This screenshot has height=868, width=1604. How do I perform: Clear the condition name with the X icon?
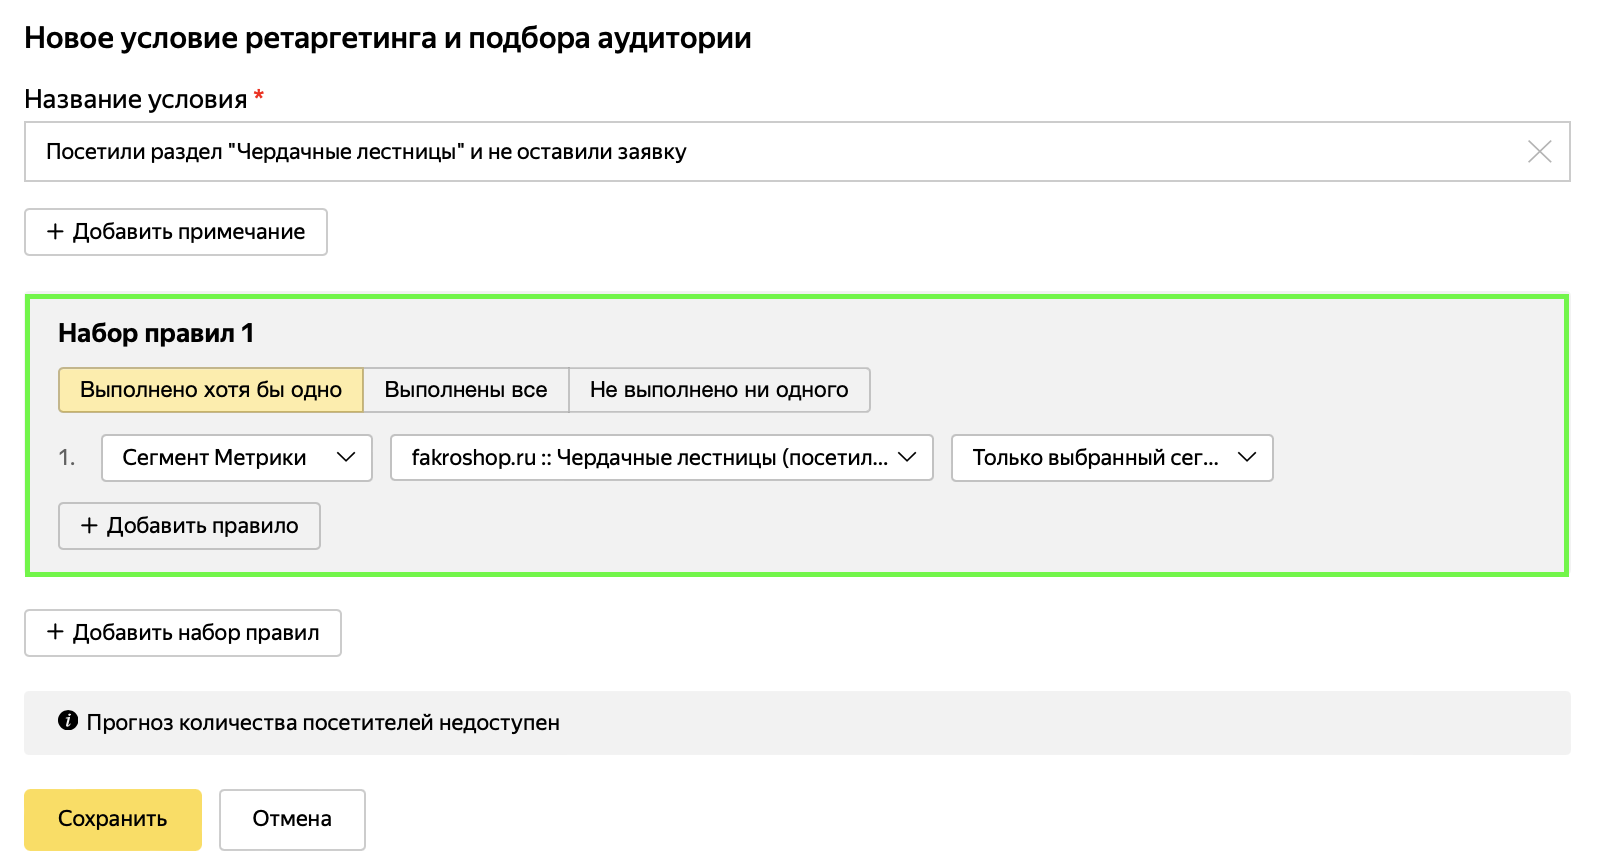click(x=1539, y=152)
